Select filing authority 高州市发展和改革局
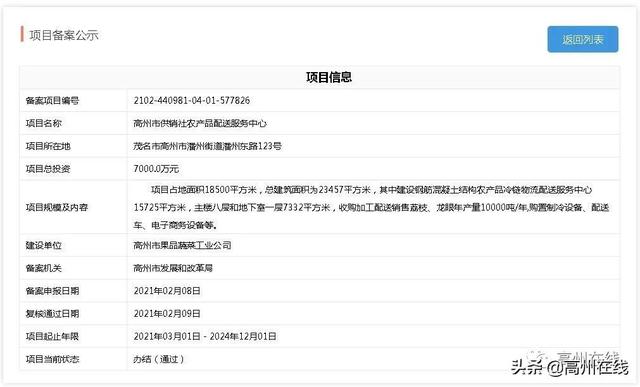Viewport: 640px width, 387px height. coord(173,268)
